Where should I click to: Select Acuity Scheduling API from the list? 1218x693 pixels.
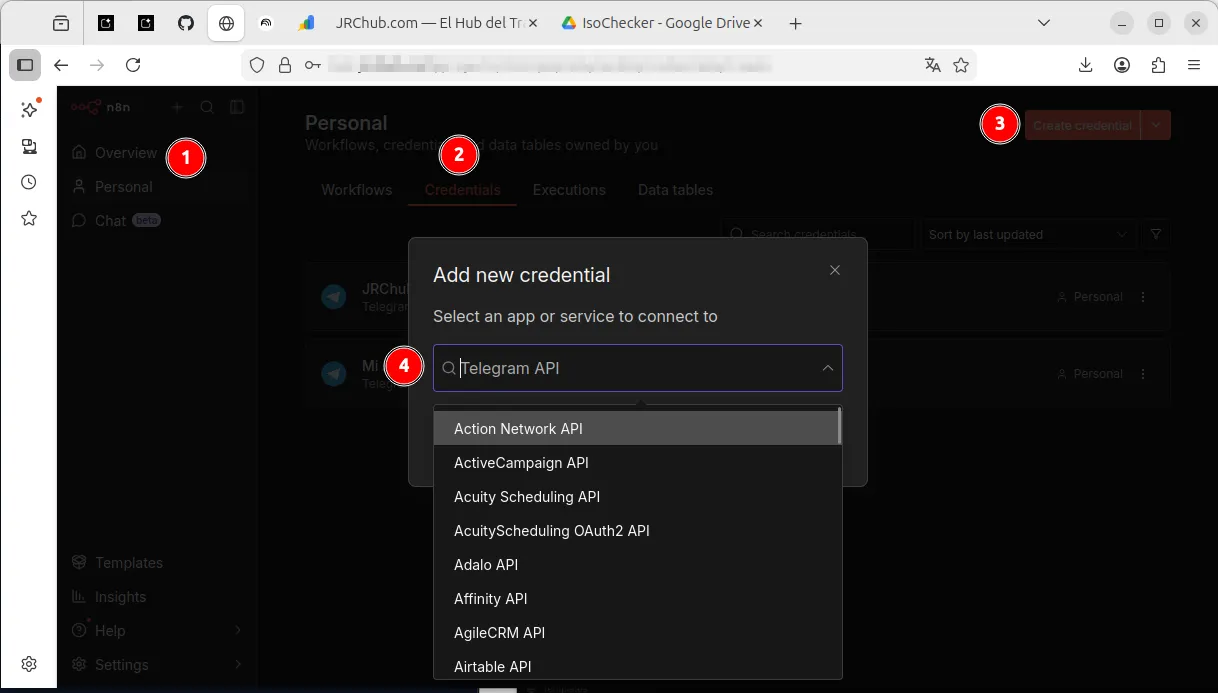click(637, 496)
